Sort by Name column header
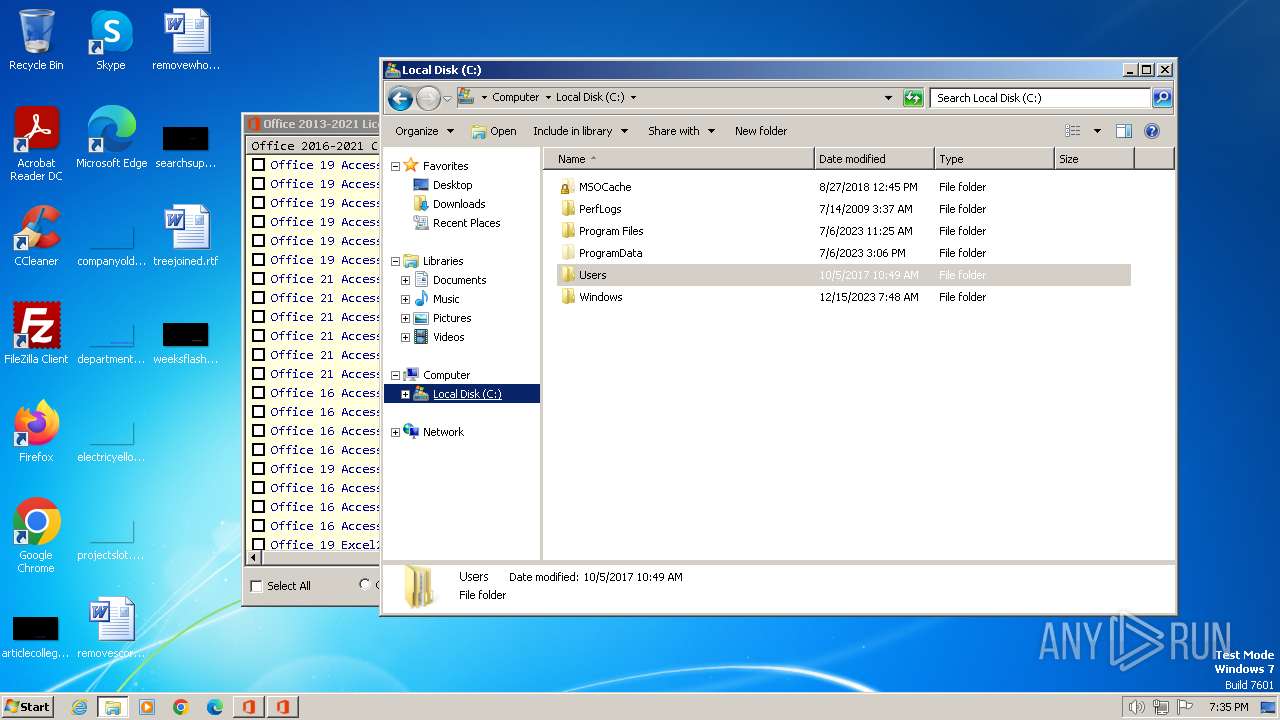Image resolution: width=1280 pixels, height=720 pixels. coord(679,159)
